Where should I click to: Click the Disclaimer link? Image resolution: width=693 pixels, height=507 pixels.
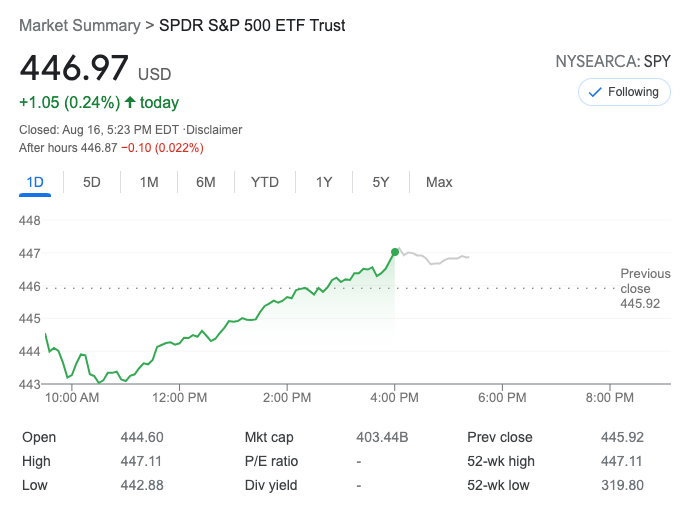215,130
